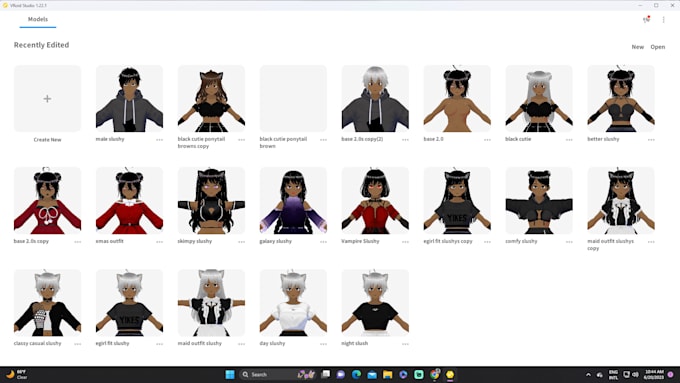Show hidden system tray icons

click(x=588, y=374)
